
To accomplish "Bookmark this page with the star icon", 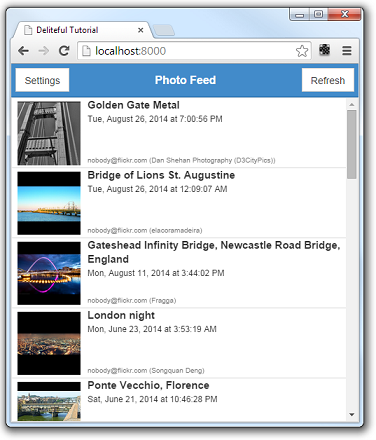I will 302,51.
